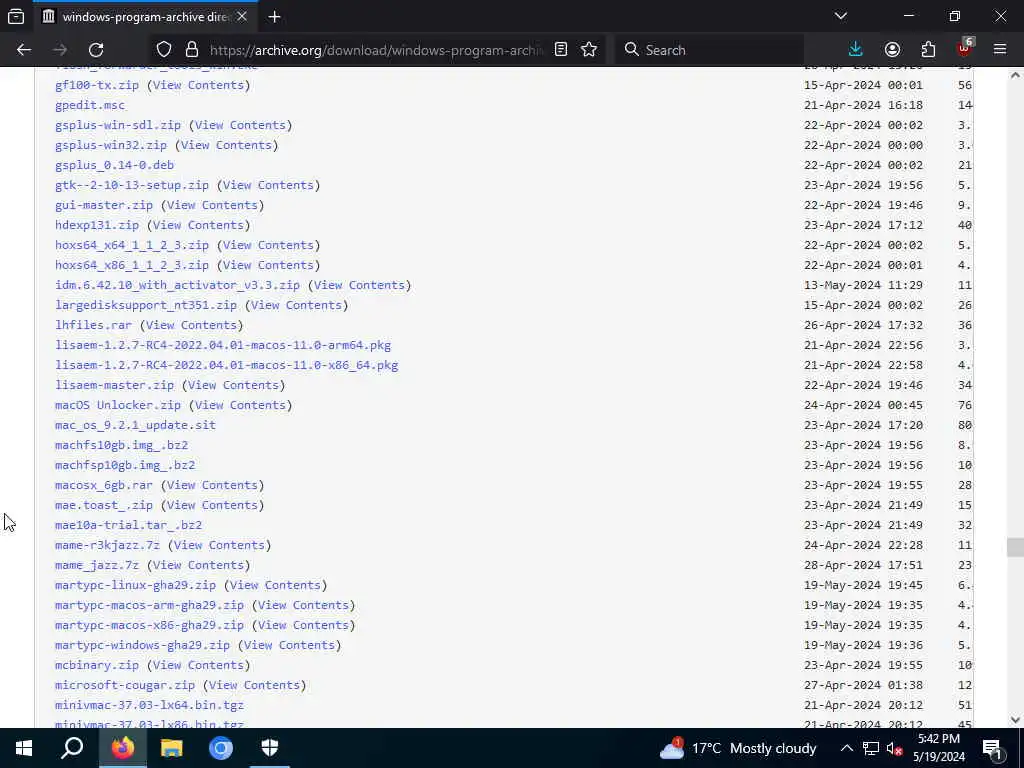Close the windows-program-archive tab
The height and width of the screenshot is (768, 1024).
pyautogui.click(x=242, y=16)
